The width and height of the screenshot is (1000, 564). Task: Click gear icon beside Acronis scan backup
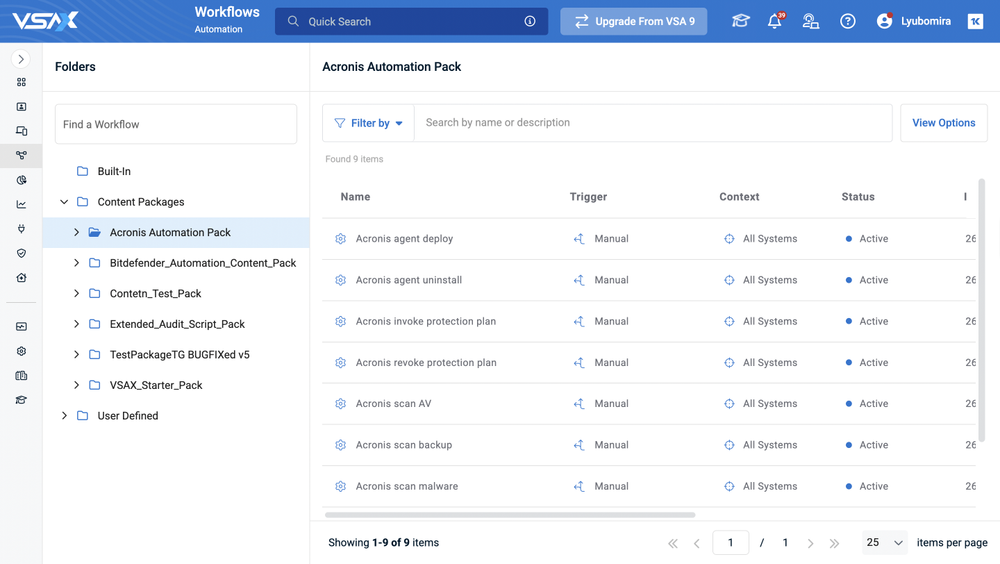(341, 445)
